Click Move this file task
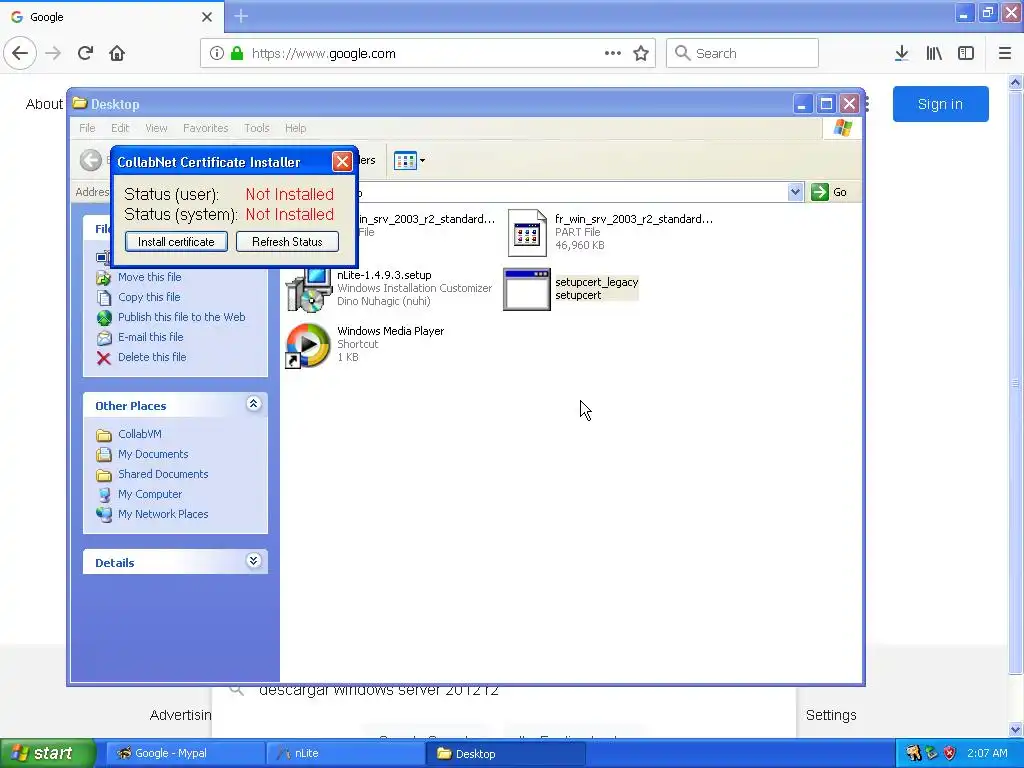The width and height of the screenshot is (1024, 768). pyautogui.click(x=150, y=277)
